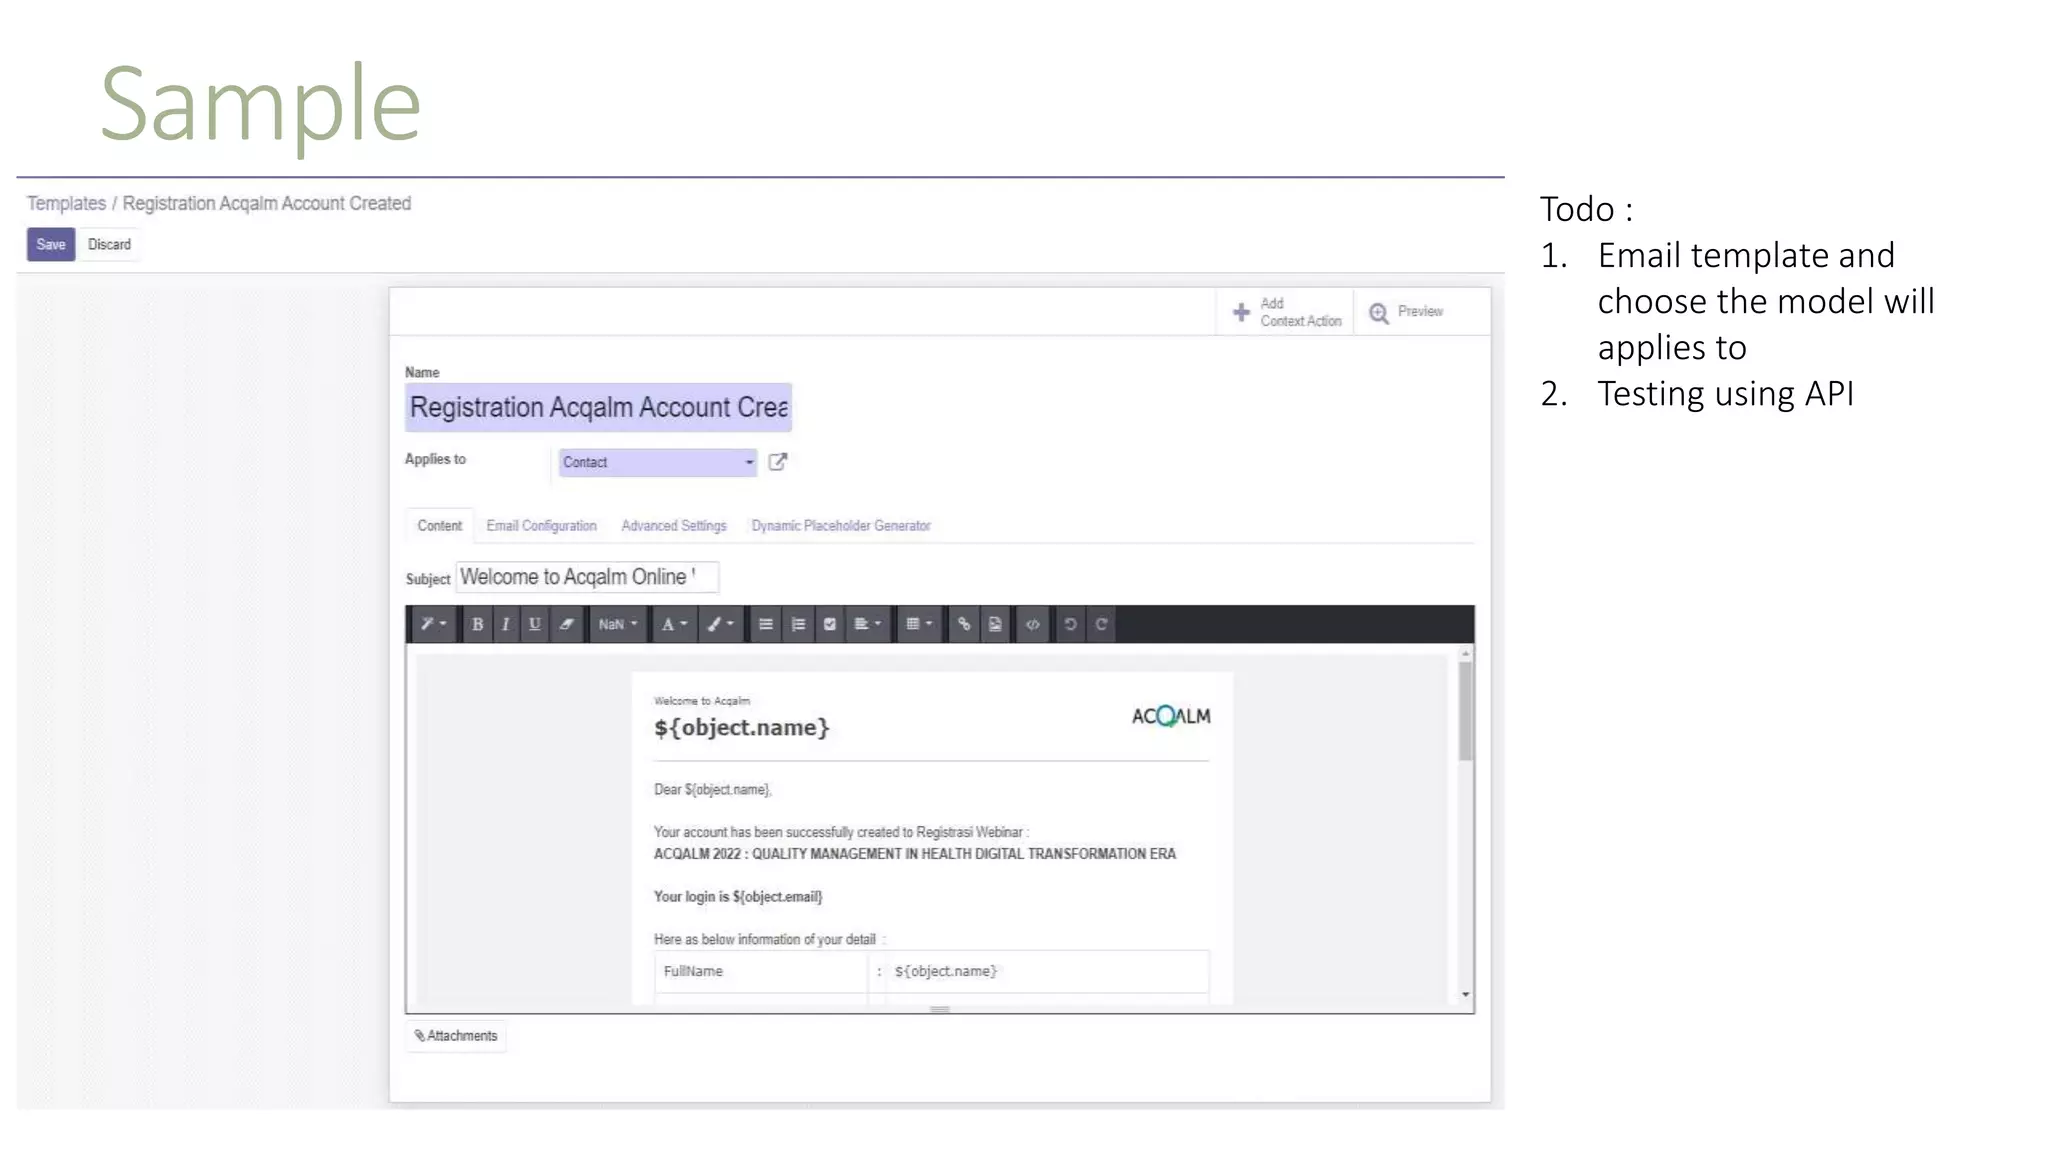The image size is (2048, 1152).
Task: Expand the Applies to Contact dropdown
Action: click(657, 462)
